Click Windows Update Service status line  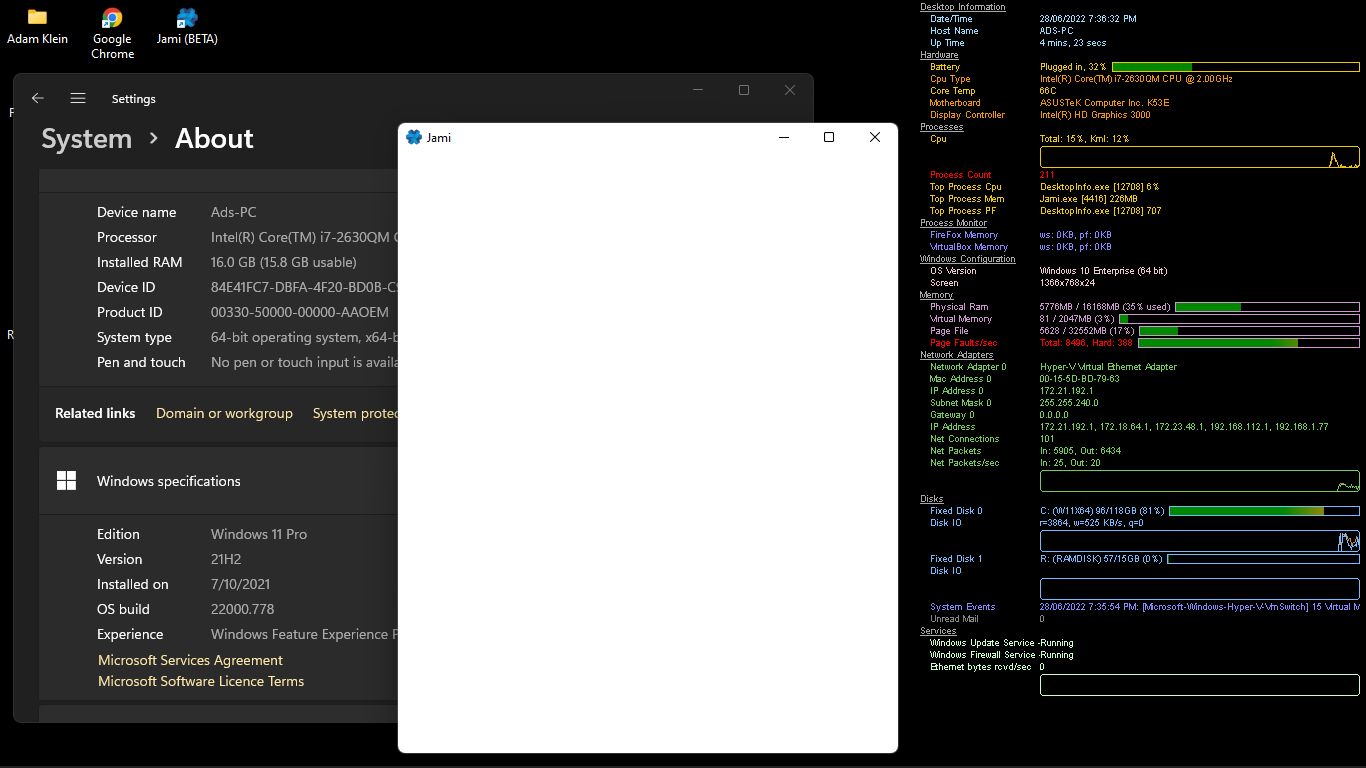click(x=1001, y=643)
